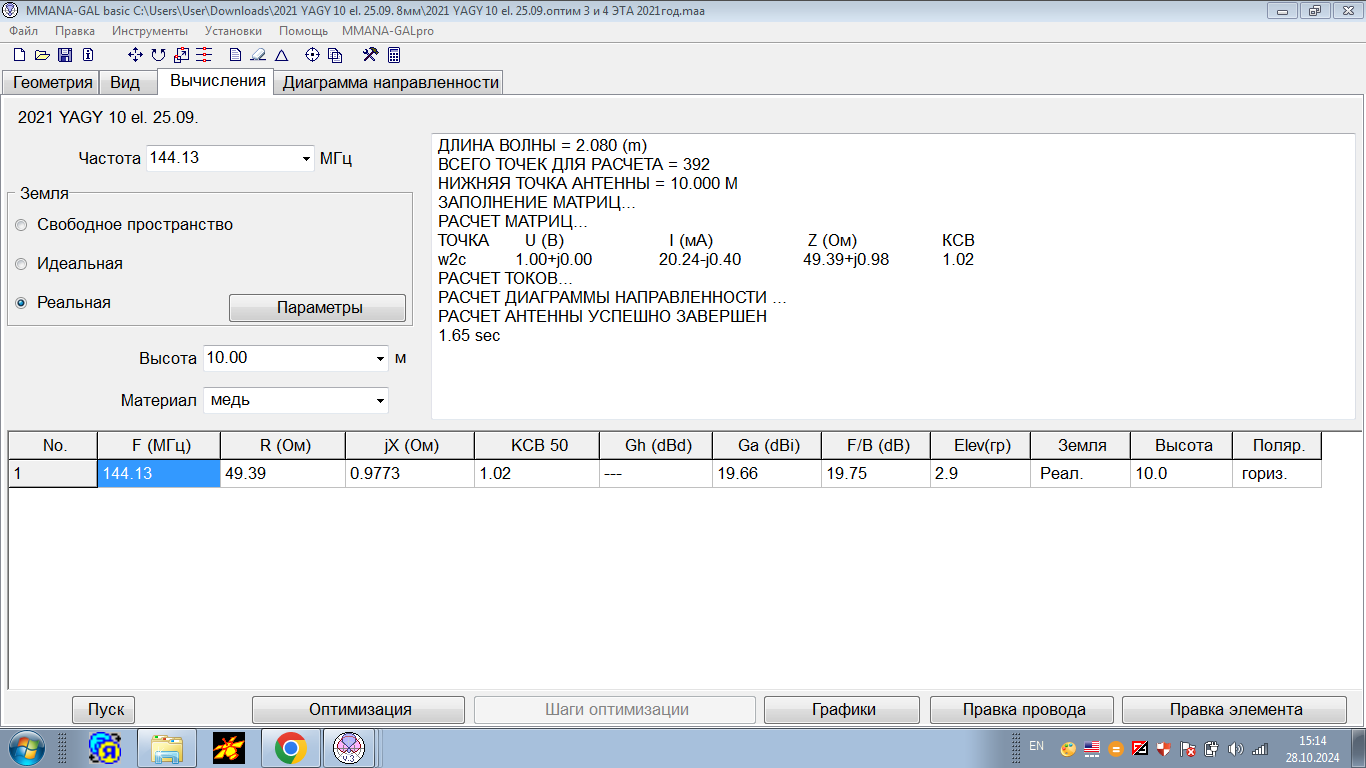This screenshot has height=768, width=1366.
Task: Switch to the Диаграмма направленности tab
Action: coord(390,82)
